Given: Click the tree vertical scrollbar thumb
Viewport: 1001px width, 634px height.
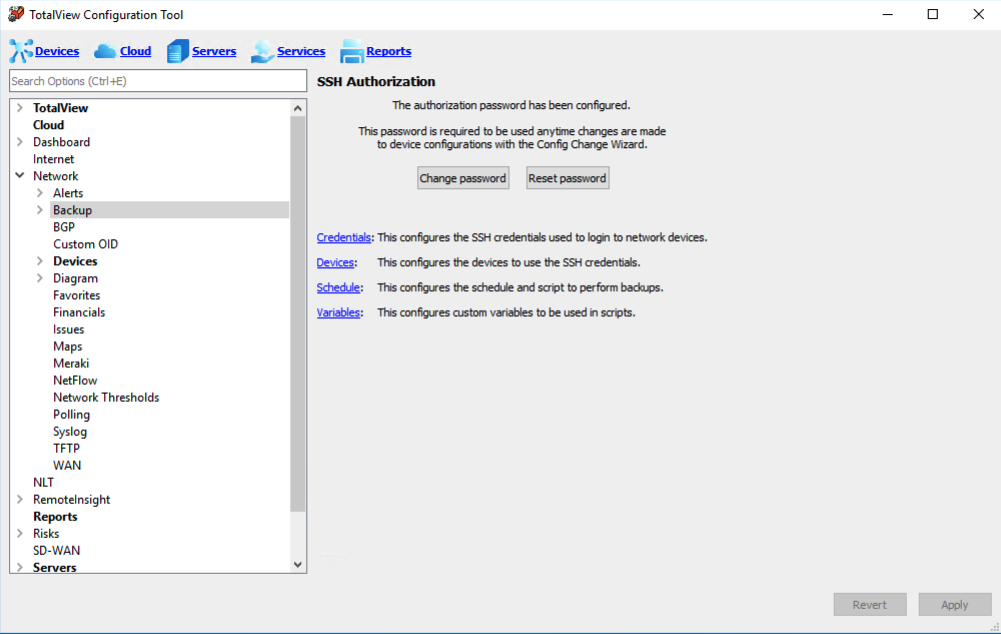Looking at the screenshot, I should click(x=297, y=314).
